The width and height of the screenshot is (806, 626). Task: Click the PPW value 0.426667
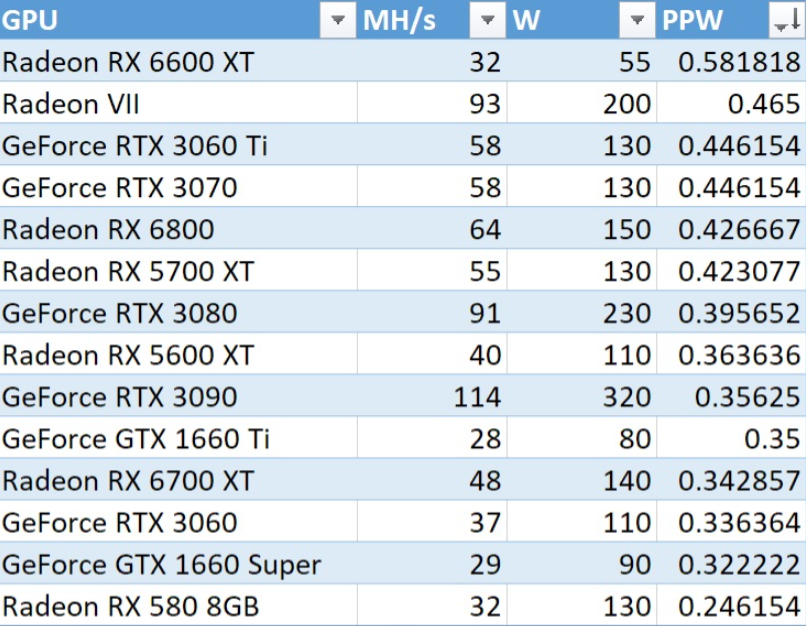pyautogui.click(x=739, y=229)
